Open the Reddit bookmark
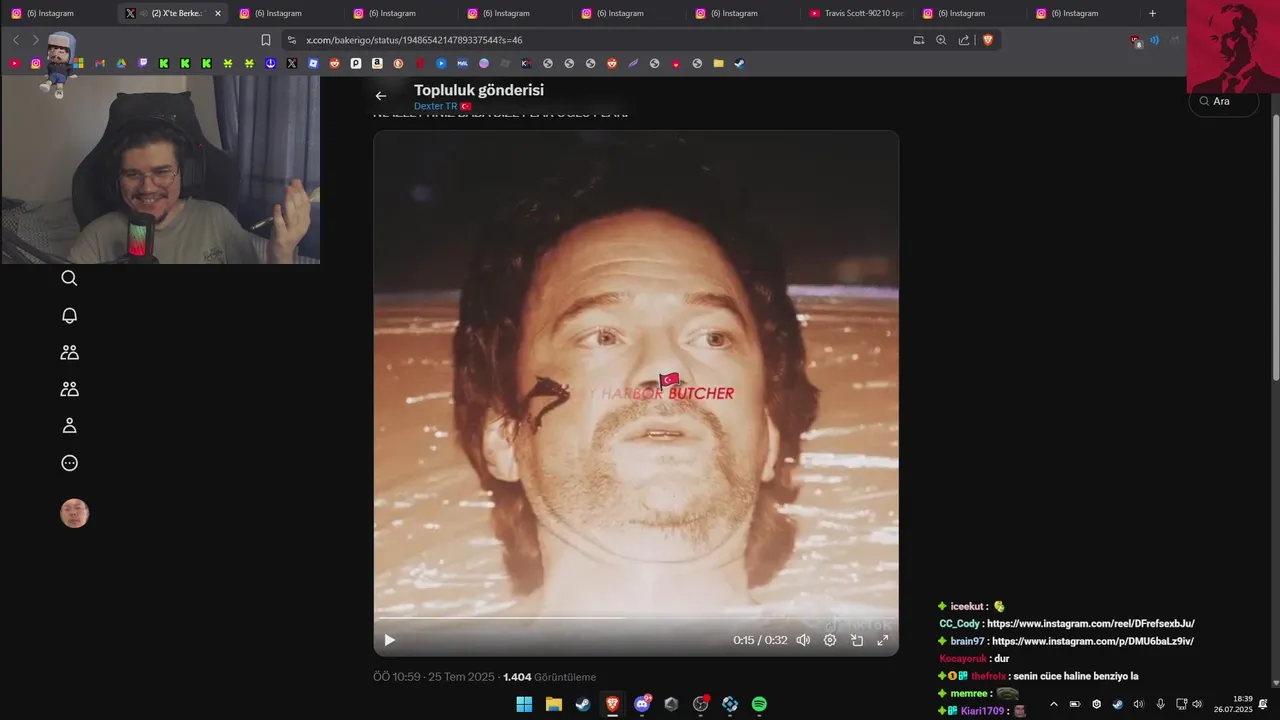 335,63
